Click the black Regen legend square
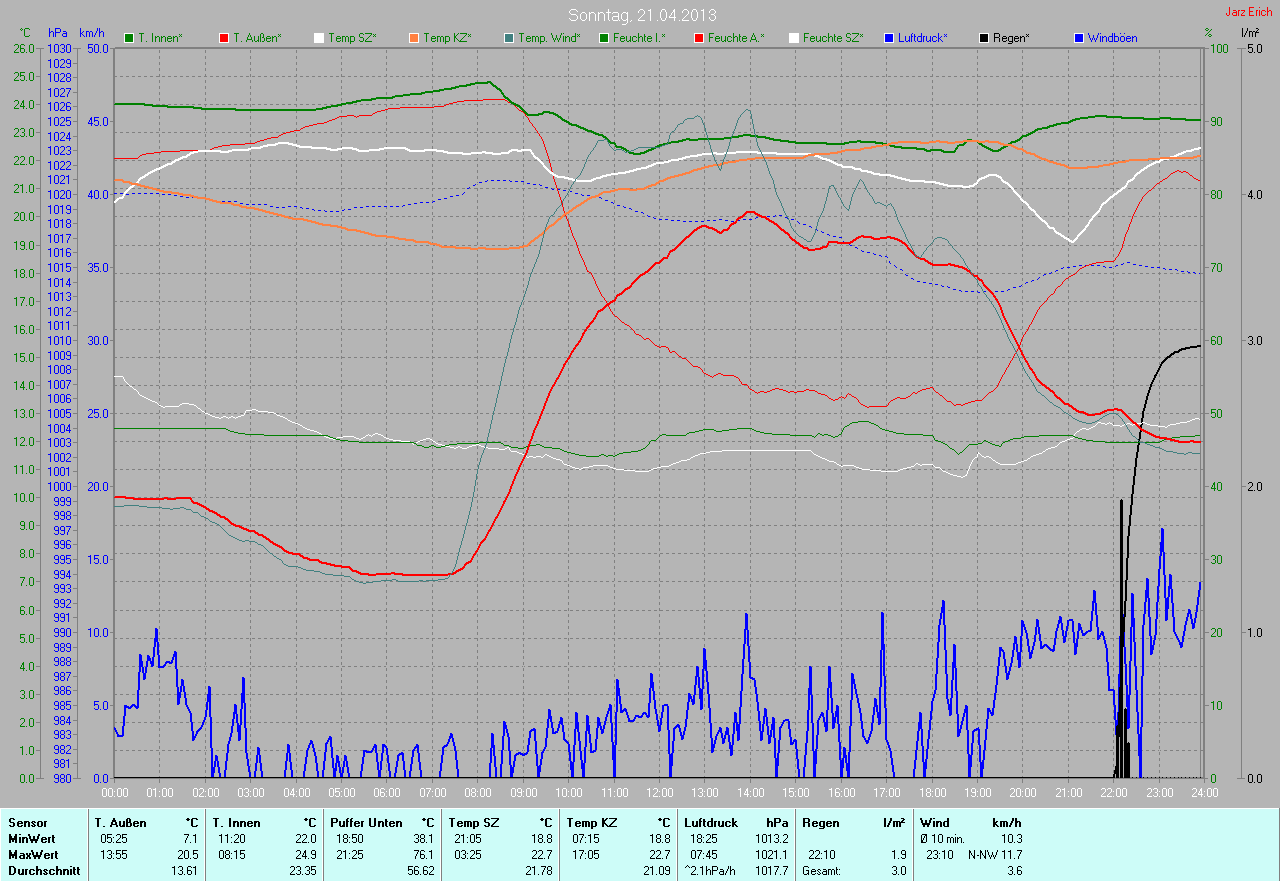 click(x=985, y=38)
